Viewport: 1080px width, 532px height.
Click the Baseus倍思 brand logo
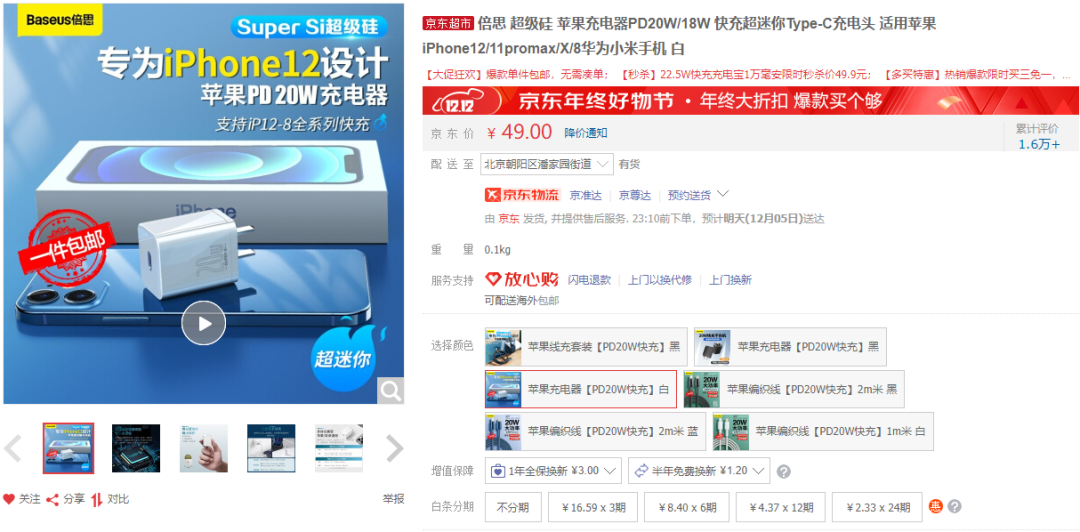(x=61, y=20)
